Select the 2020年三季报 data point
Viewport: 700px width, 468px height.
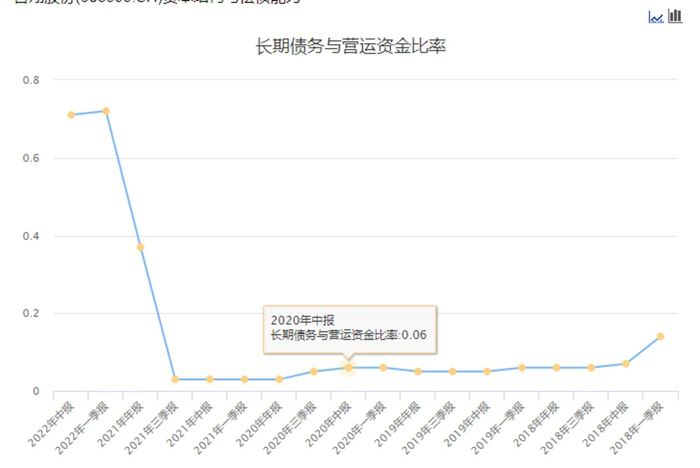tap(314, 371)
